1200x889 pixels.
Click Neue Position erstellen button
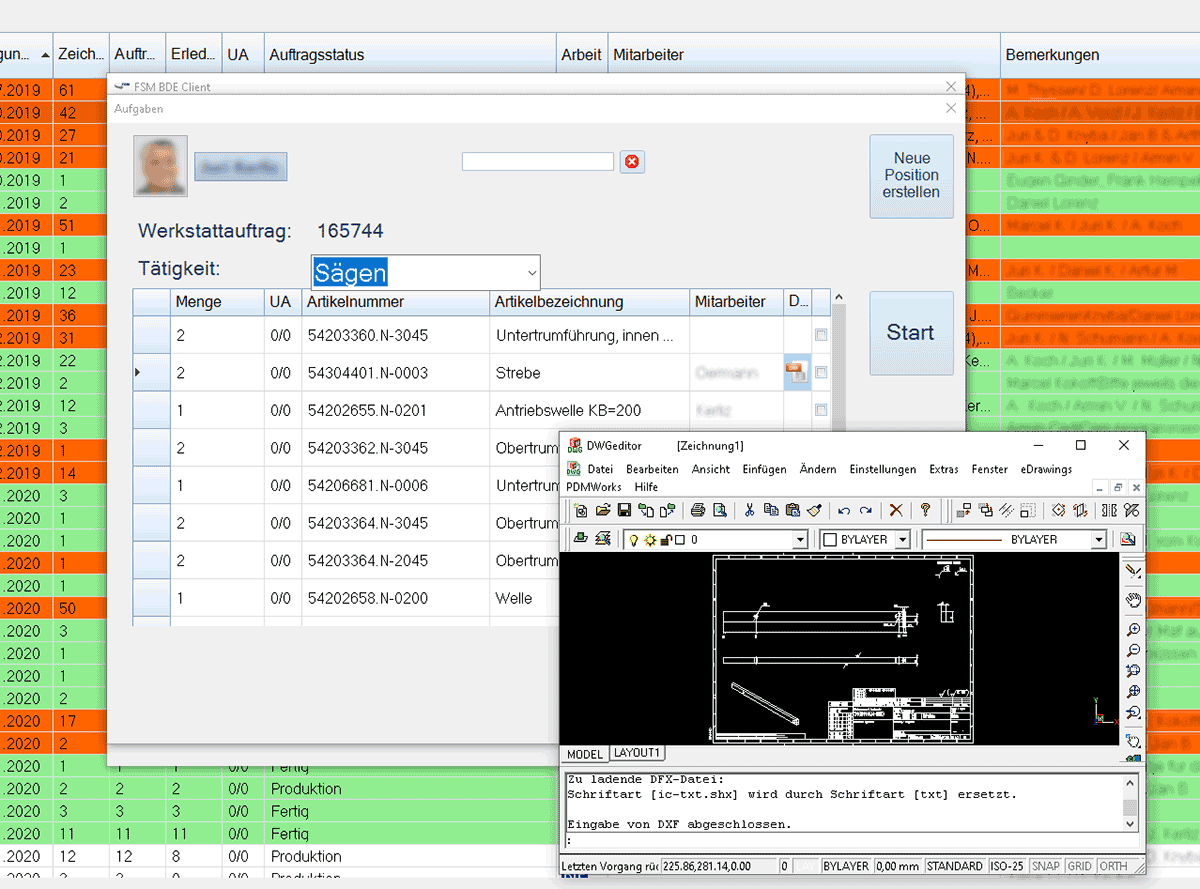pyautogui.click(x=911, y=176)
